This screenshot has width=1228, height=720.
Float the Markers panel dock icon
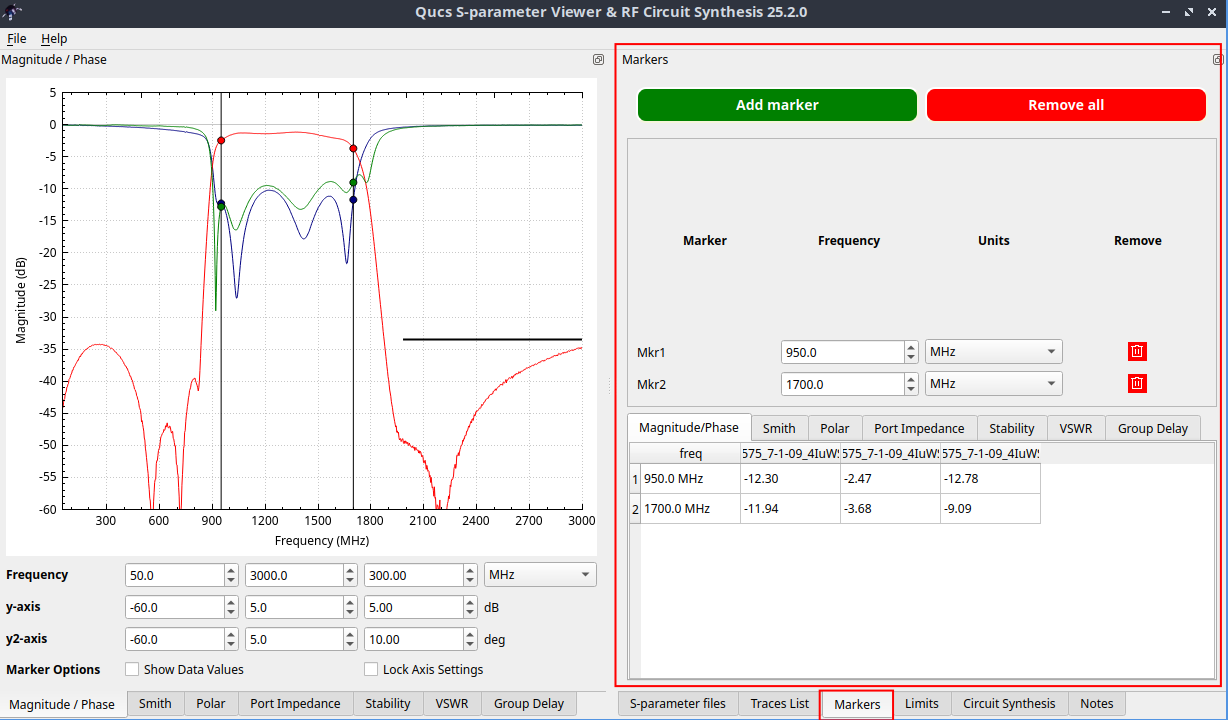click(1218, 60)
